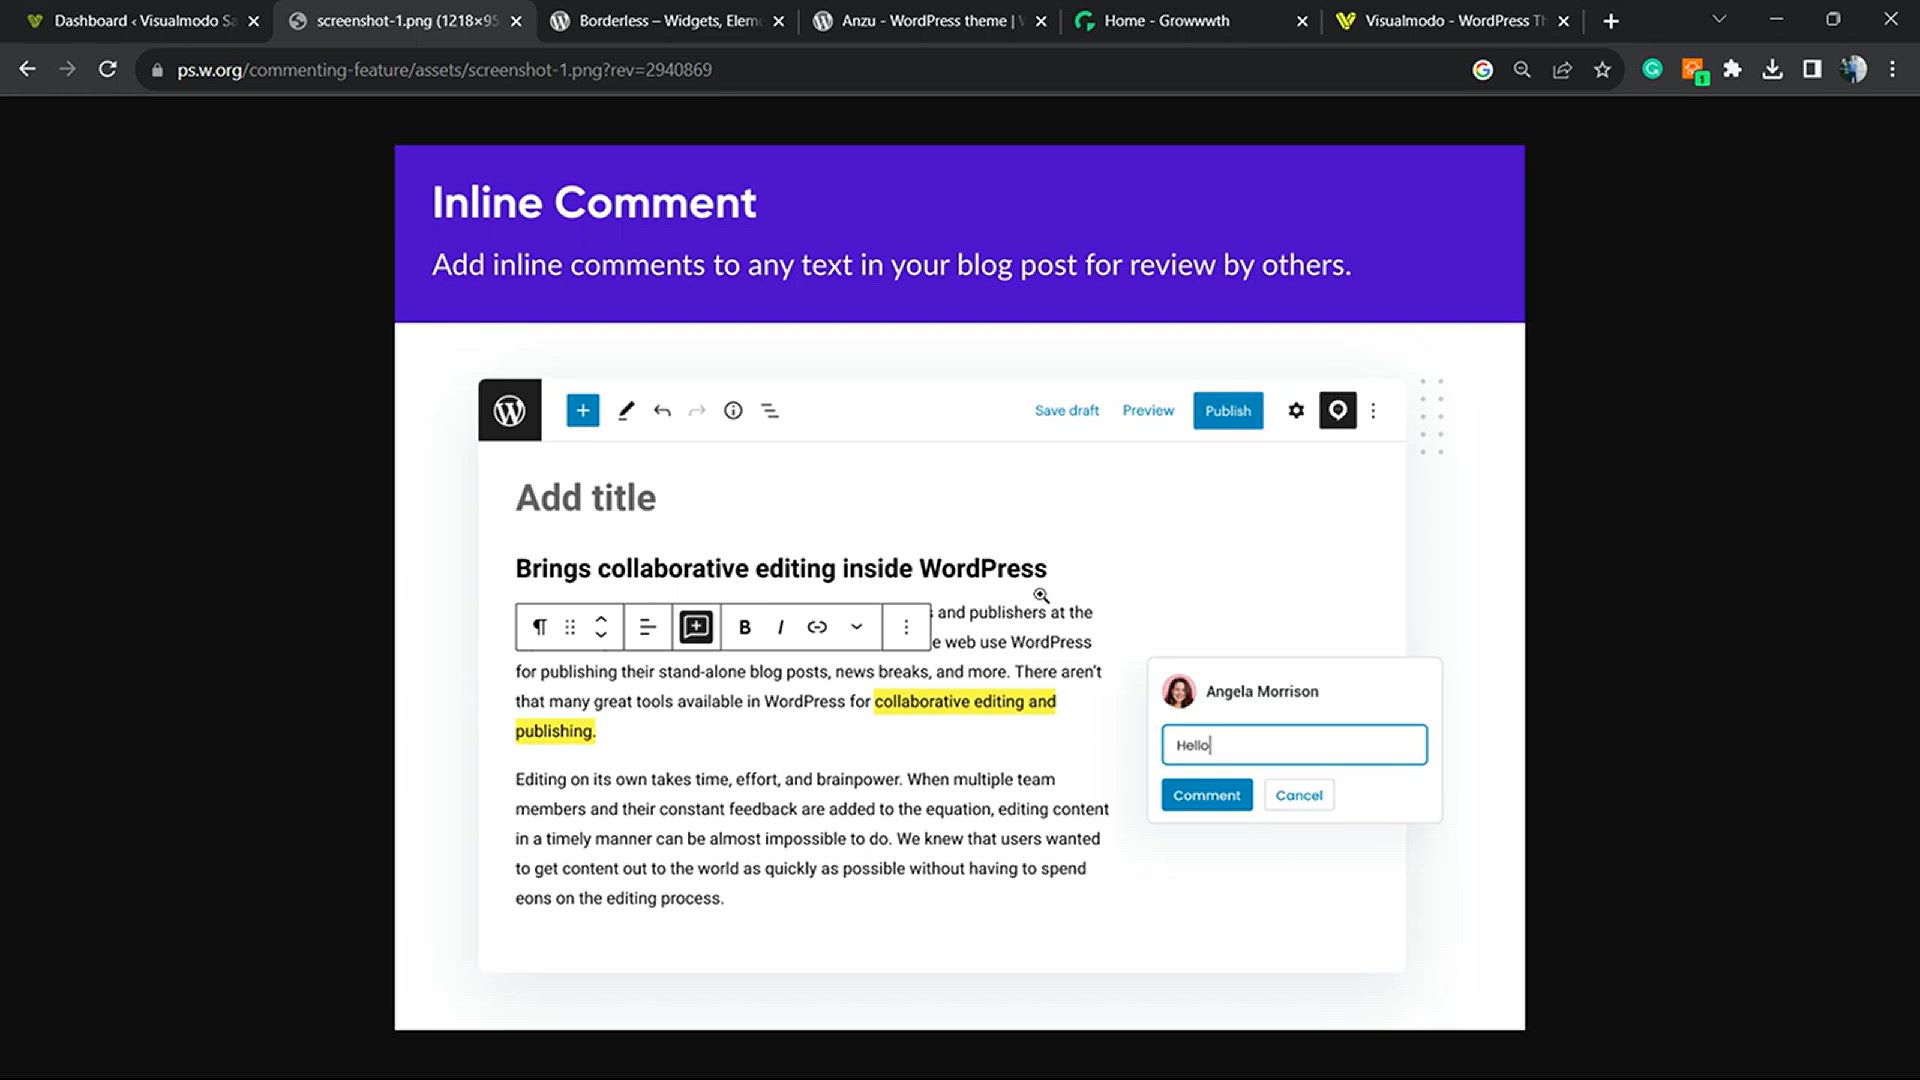1920x1080 pixels.
Task: Toggle bold formatting
Action: (x=744, y=627)
